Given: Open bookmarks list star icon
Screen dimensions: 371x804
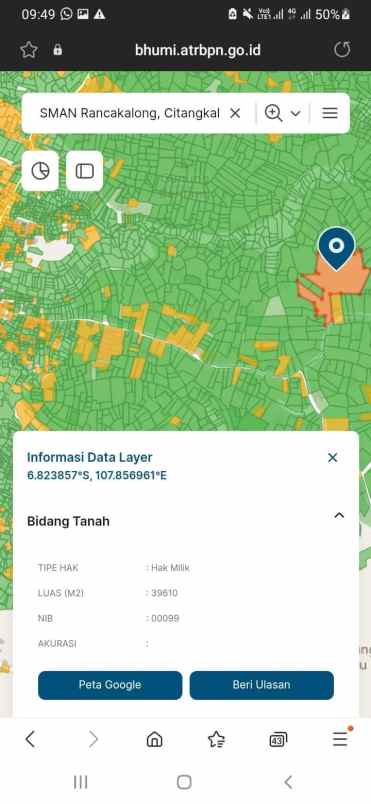Looking at the screenshot, I should [x=216, y=739].
